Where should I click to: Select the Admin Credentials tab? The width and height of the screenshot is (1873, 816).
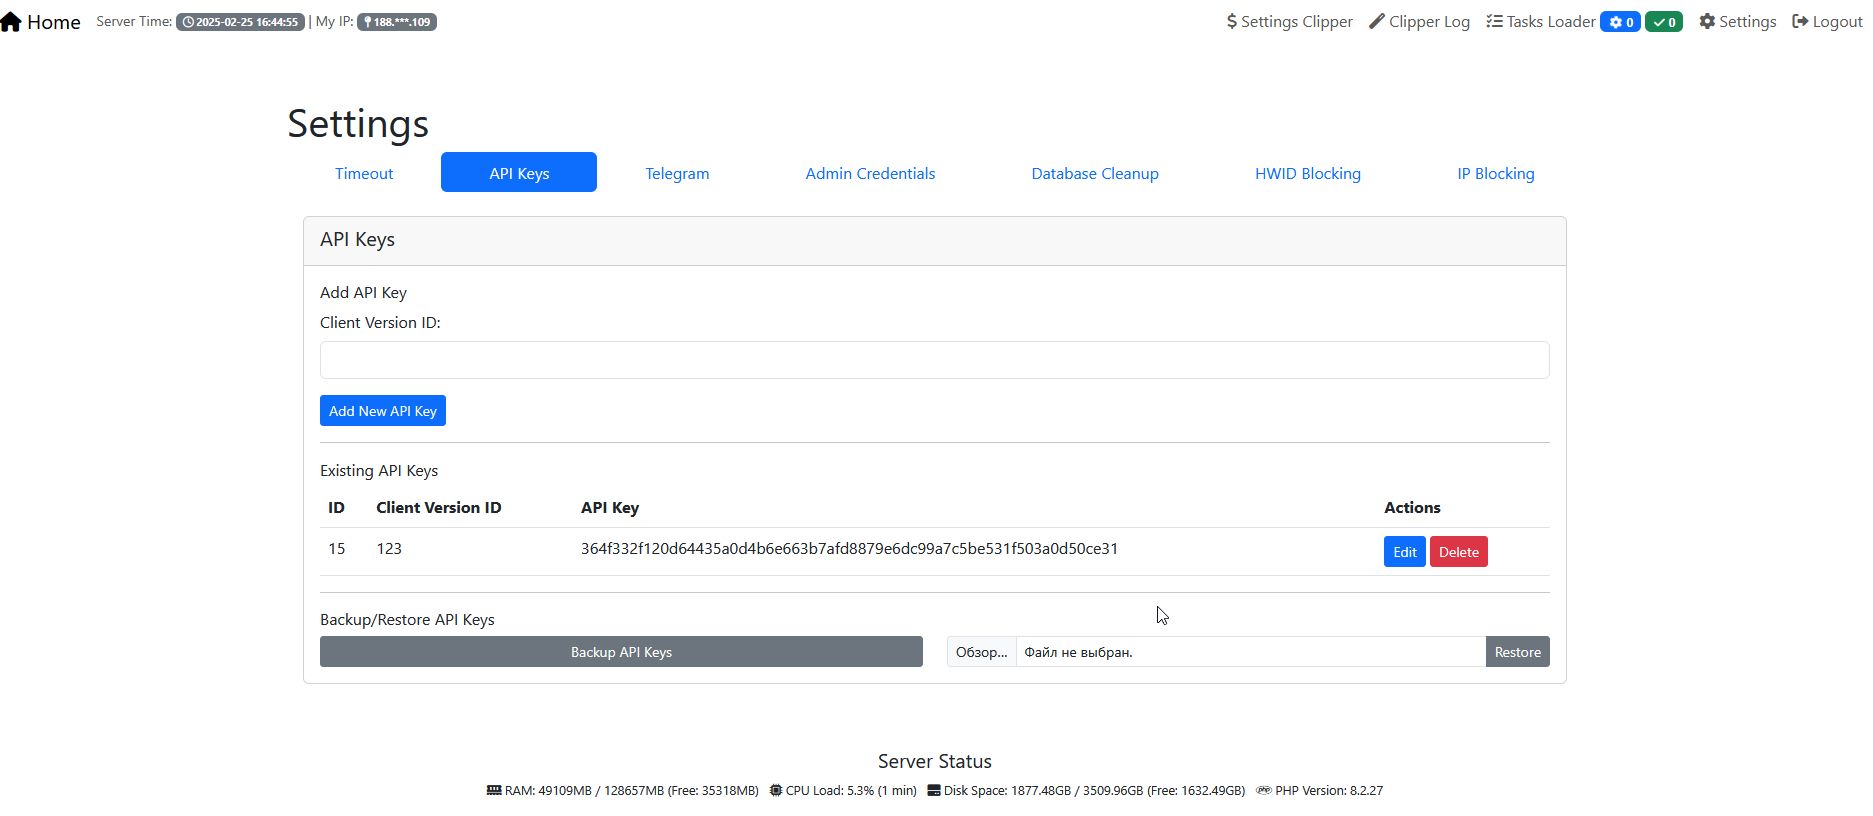pyautogui.click(x=870, y=173)
